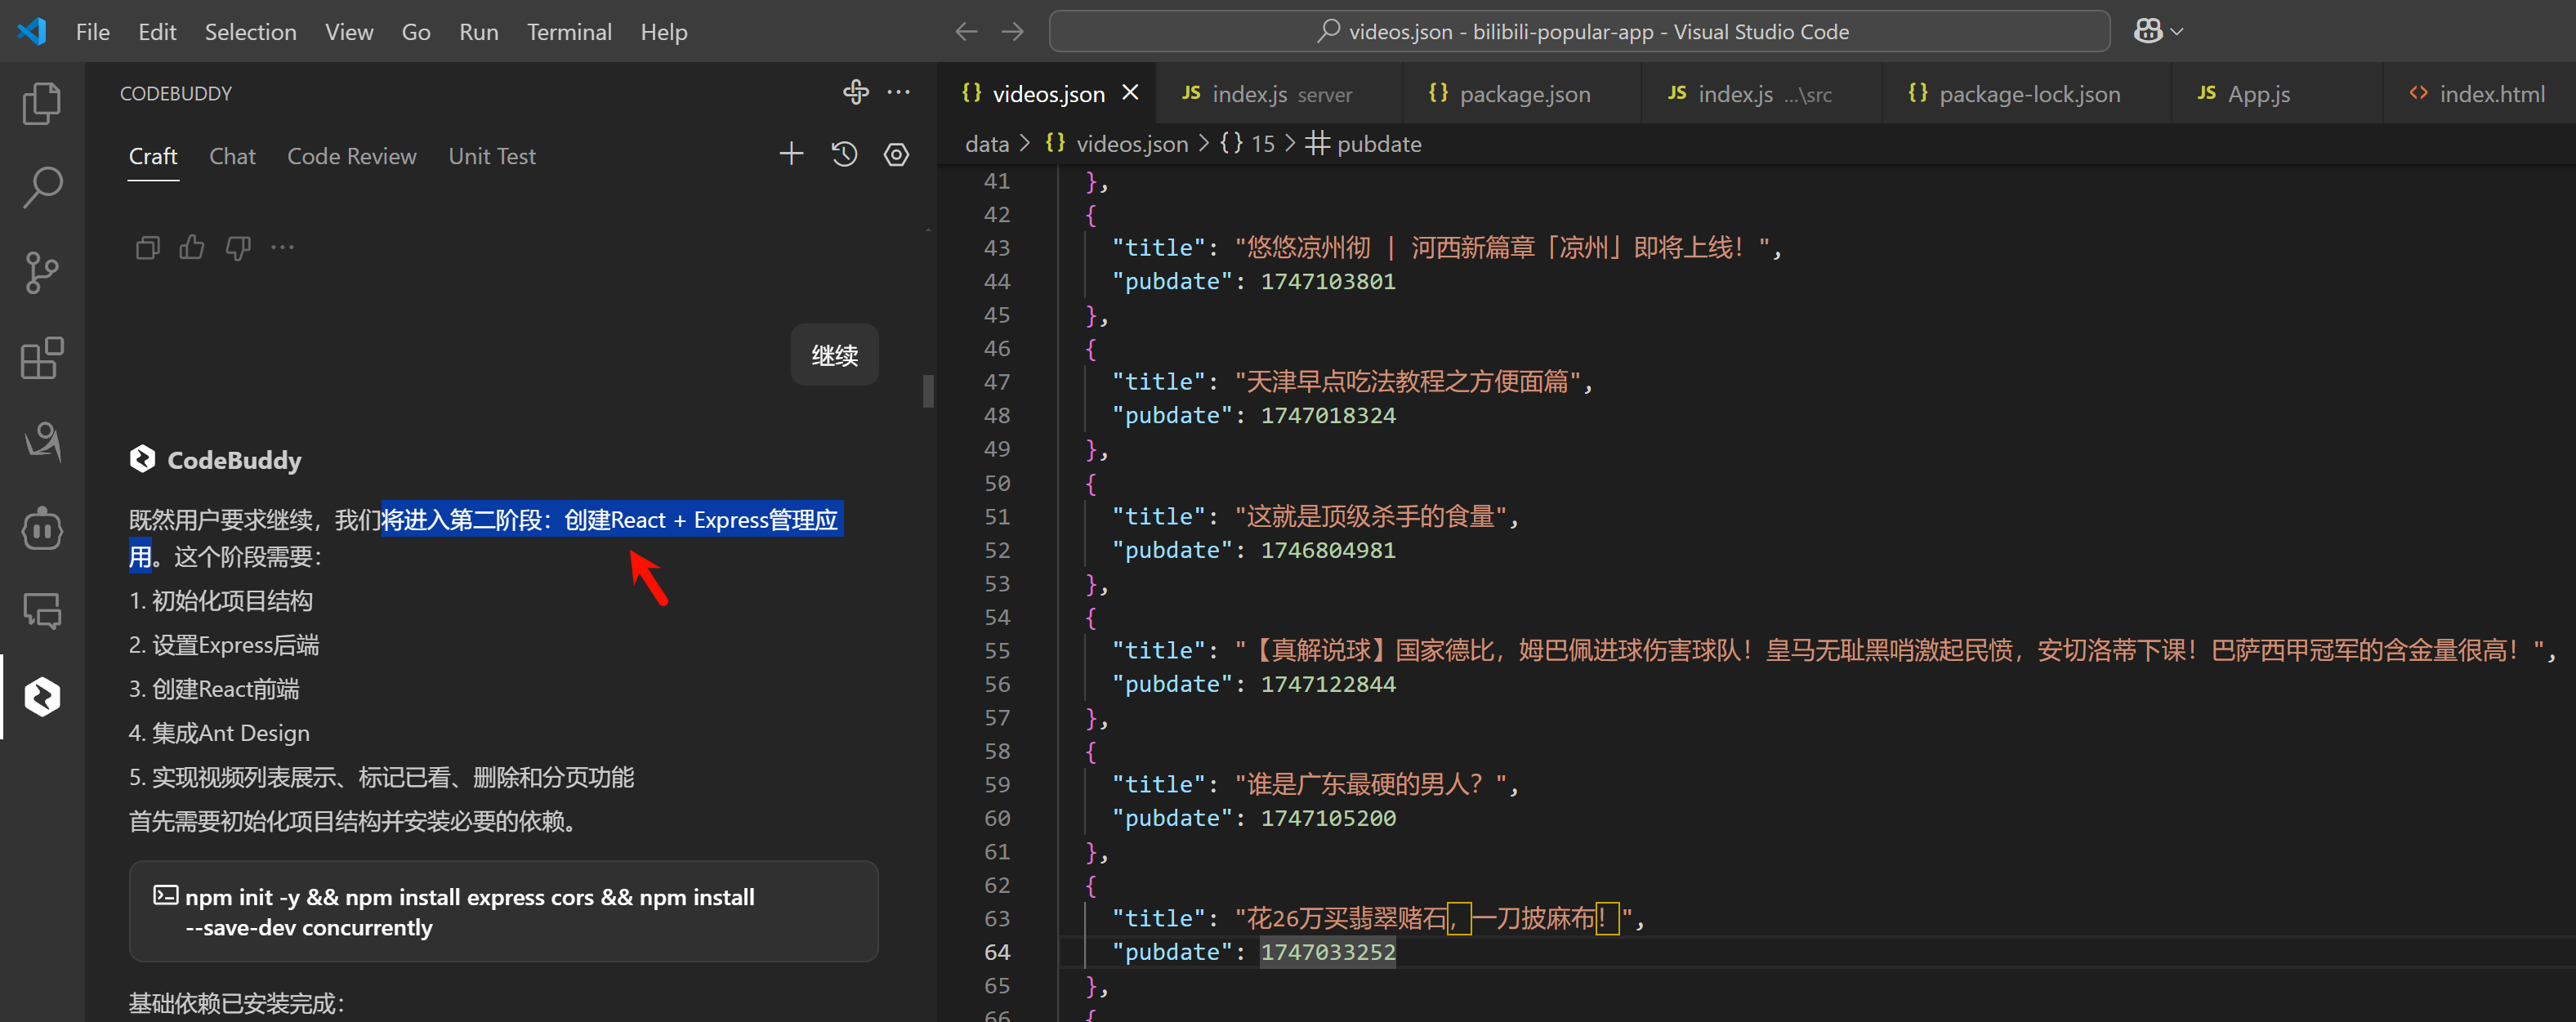Viewport: 2576px width, 1022px height.
Task: Open the pubdate breadcrumb dropdown
Action: click(x=1378, y=143)
